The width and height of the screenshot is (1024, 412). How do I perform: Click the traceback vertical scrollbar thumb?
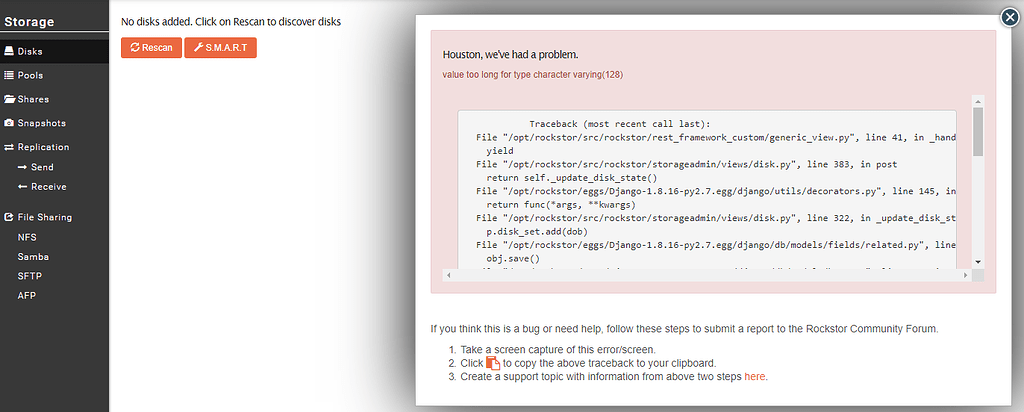[x=978, y=132]
